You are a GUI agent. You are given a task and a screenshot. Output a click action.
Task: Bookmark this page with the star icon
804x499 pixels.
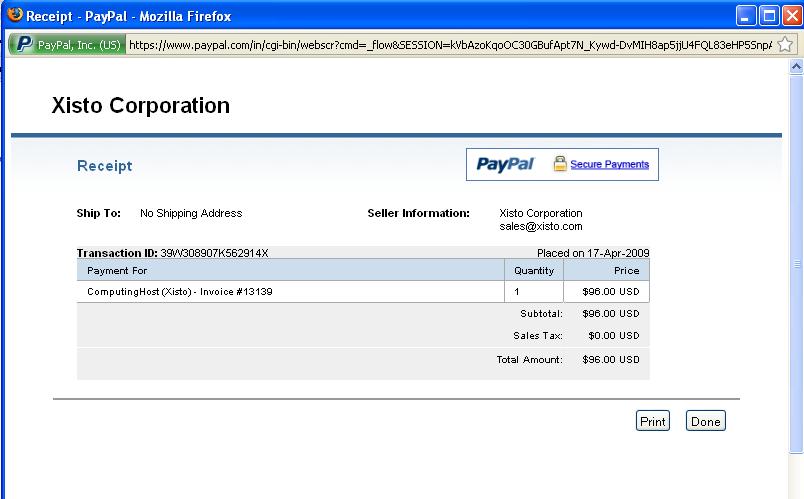785,45
